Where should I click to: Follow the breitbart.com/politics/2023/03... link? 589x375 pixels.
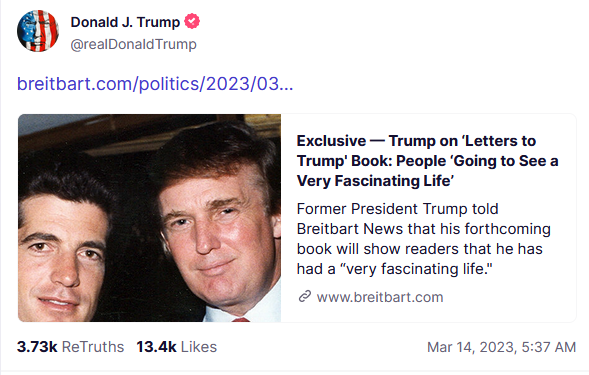pyautogui.click(x=155, y=83)
